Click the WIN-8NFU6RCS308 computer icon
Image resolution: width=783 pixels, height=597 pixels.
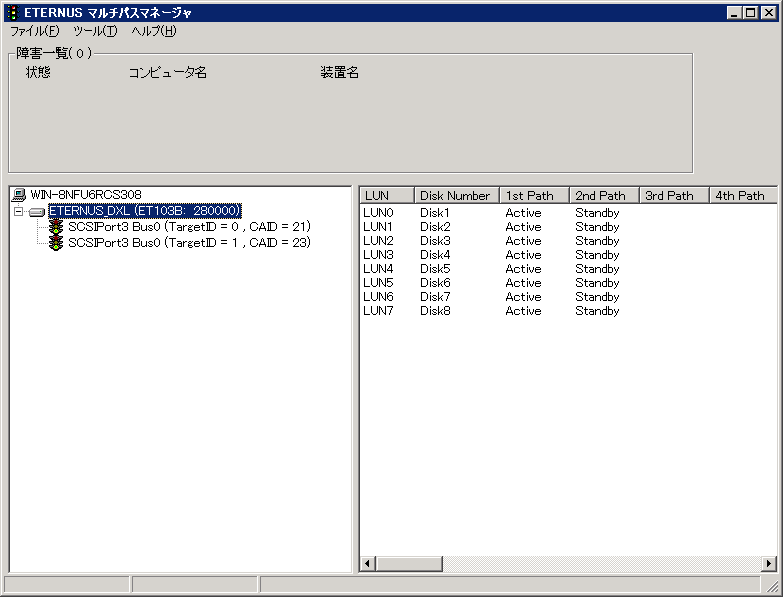20,194
